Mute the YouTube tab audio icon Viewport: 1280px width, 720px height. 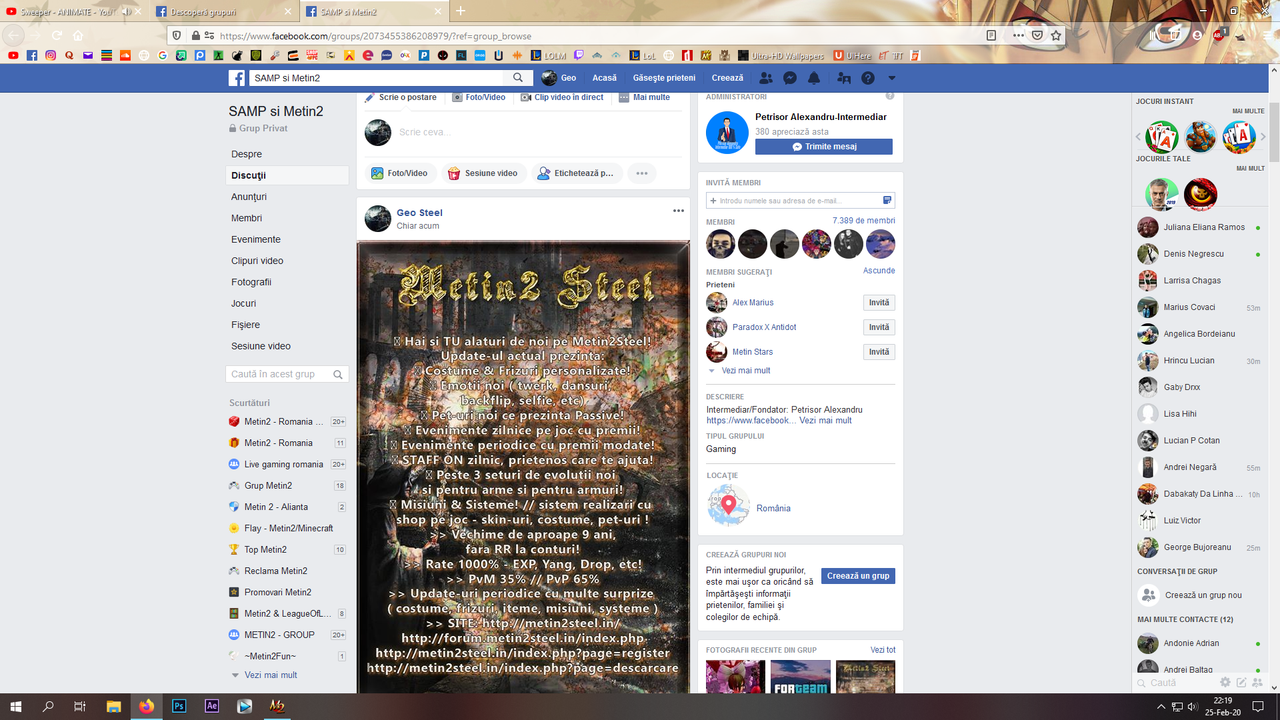(x=127, y=11)
